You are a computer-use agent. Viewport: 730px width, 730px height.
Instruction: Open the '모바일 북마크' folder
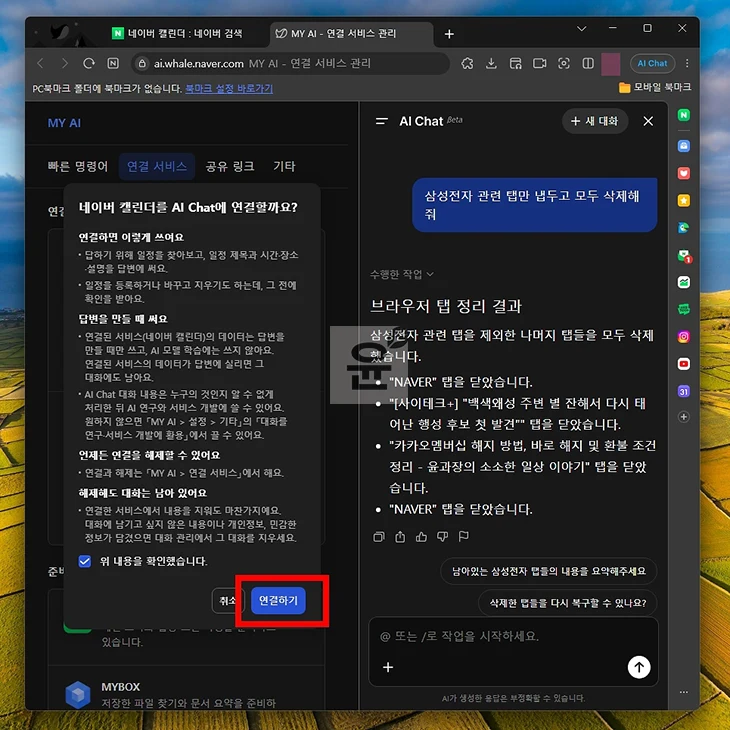655,87
